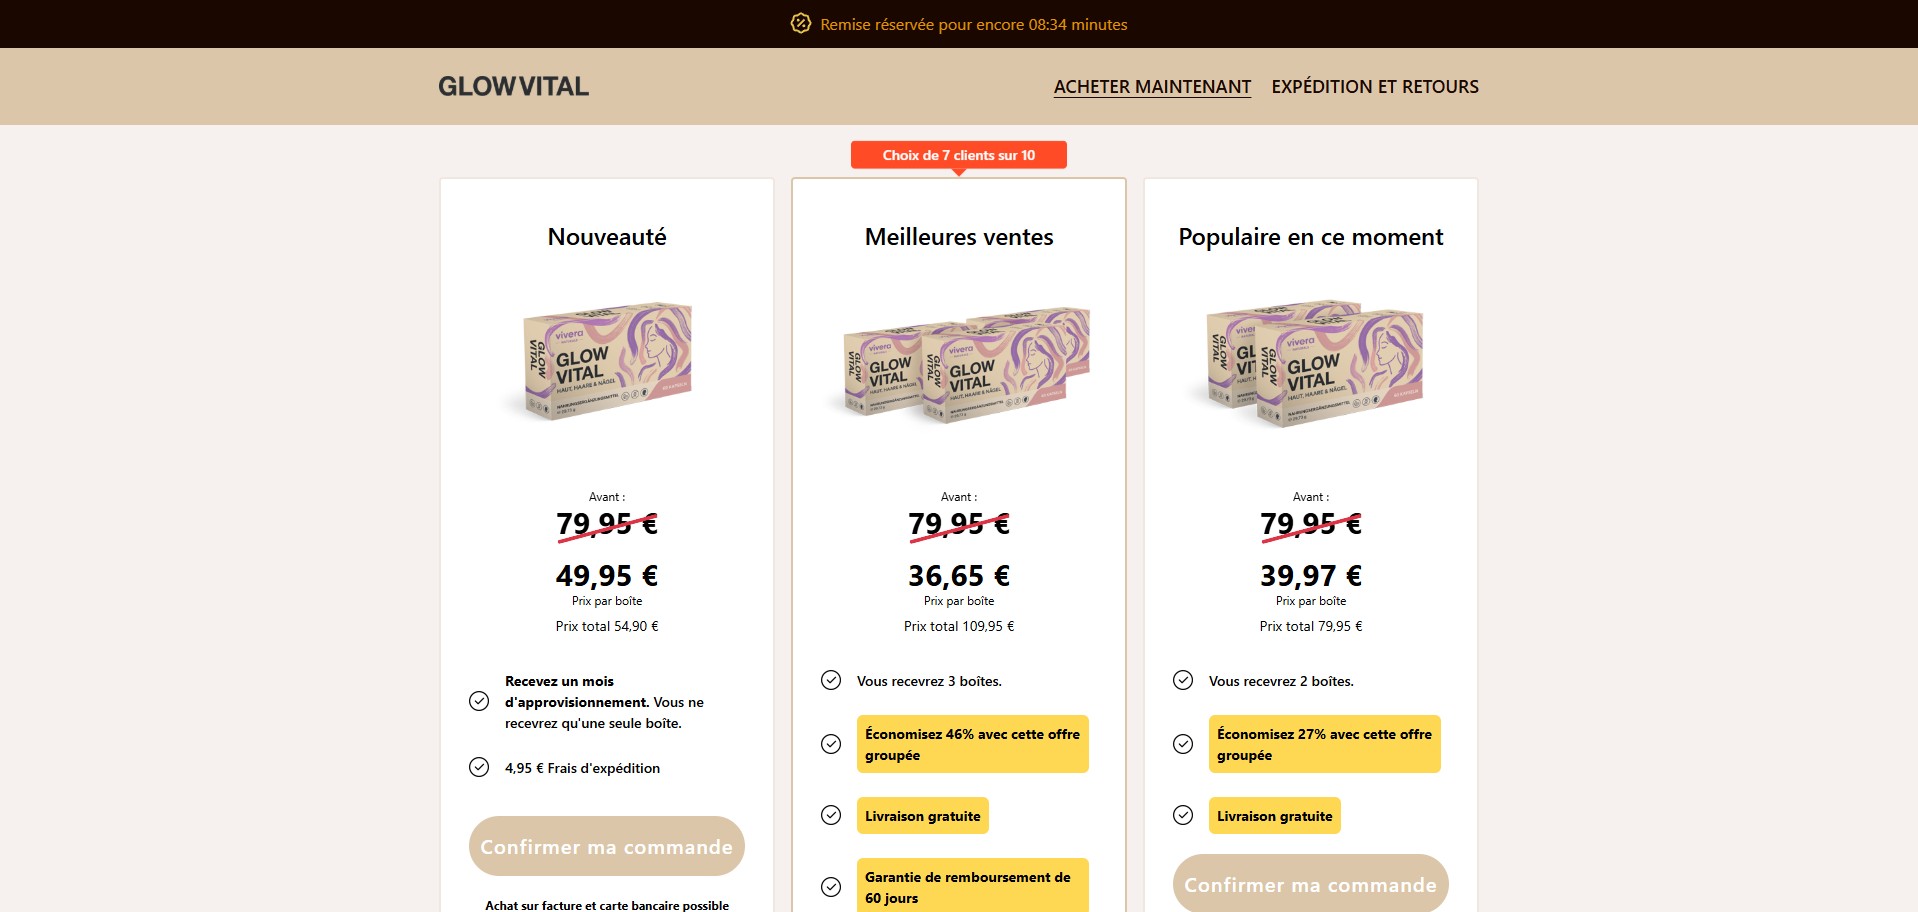Click checkmark beside 'Vous recevrez 3 boîtes'
The image size is (1918, 912).
(x=831, y=680)
